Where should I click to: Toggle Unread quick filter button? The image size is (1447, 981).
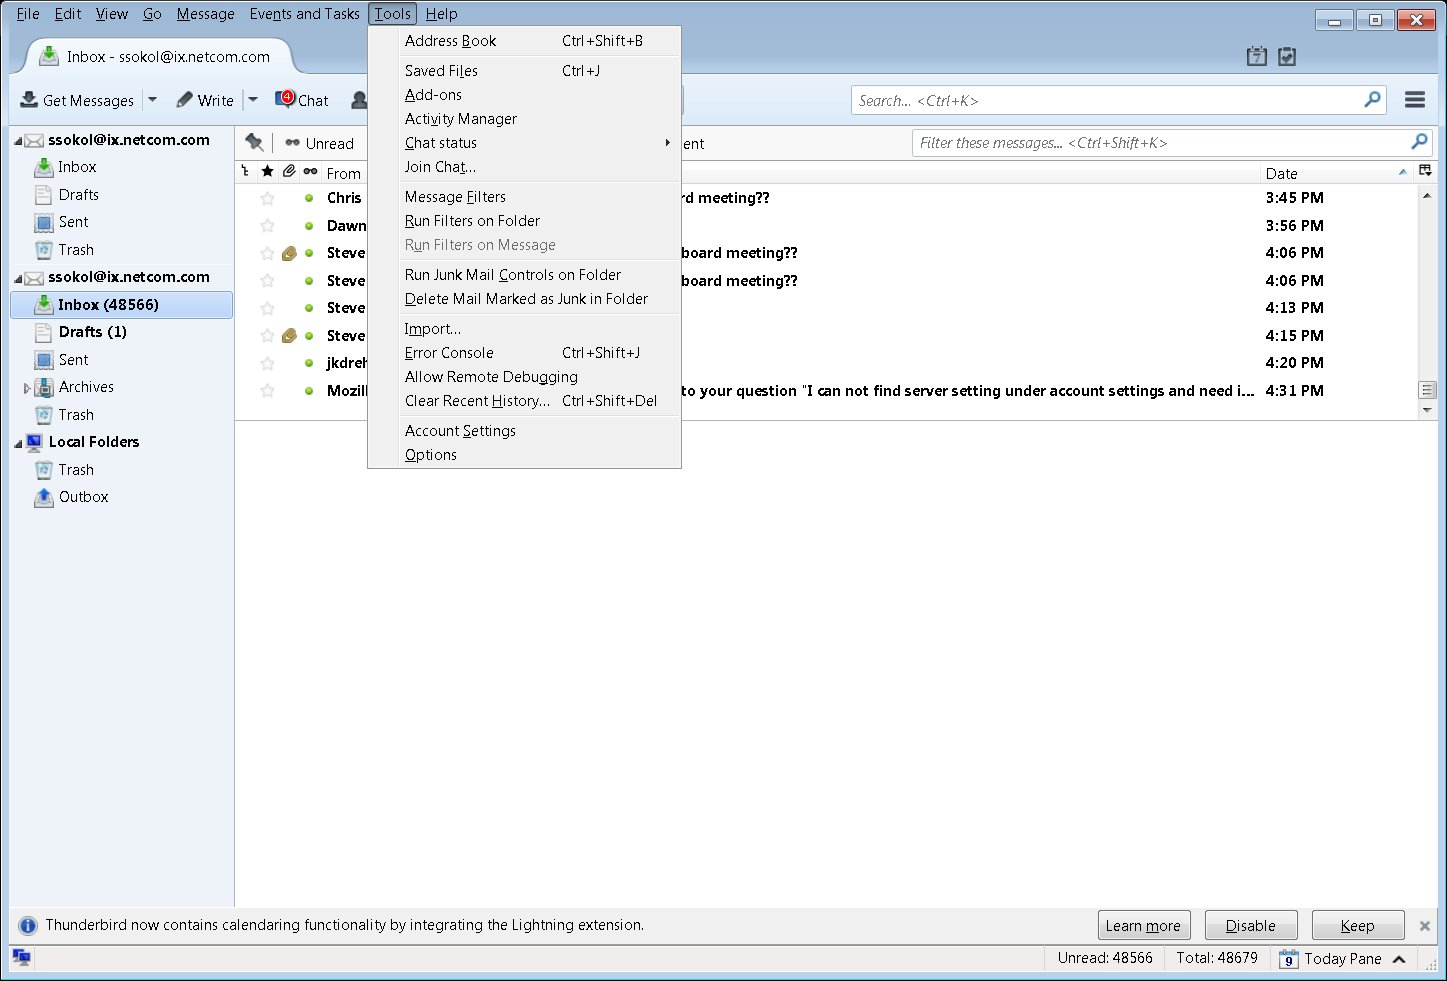pos(319,143)
